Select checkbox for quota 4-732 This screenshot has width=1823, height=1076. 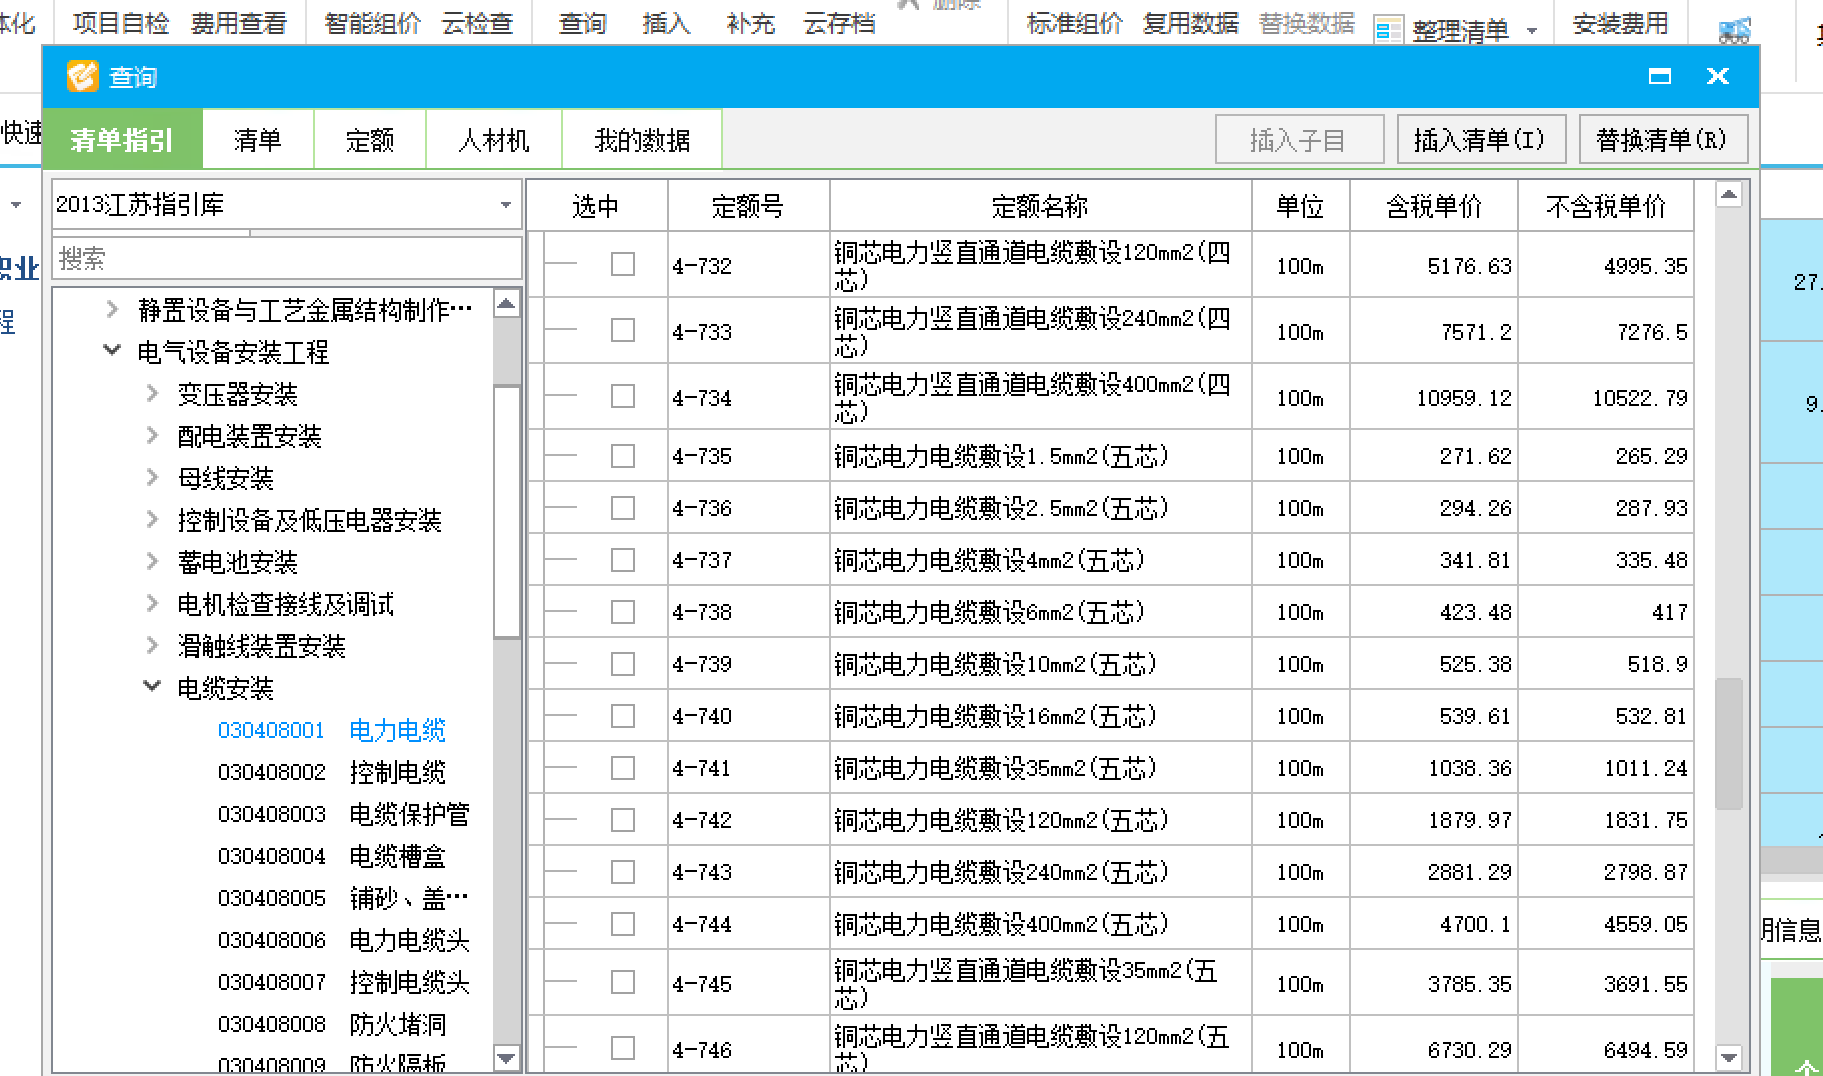point(623,264)
